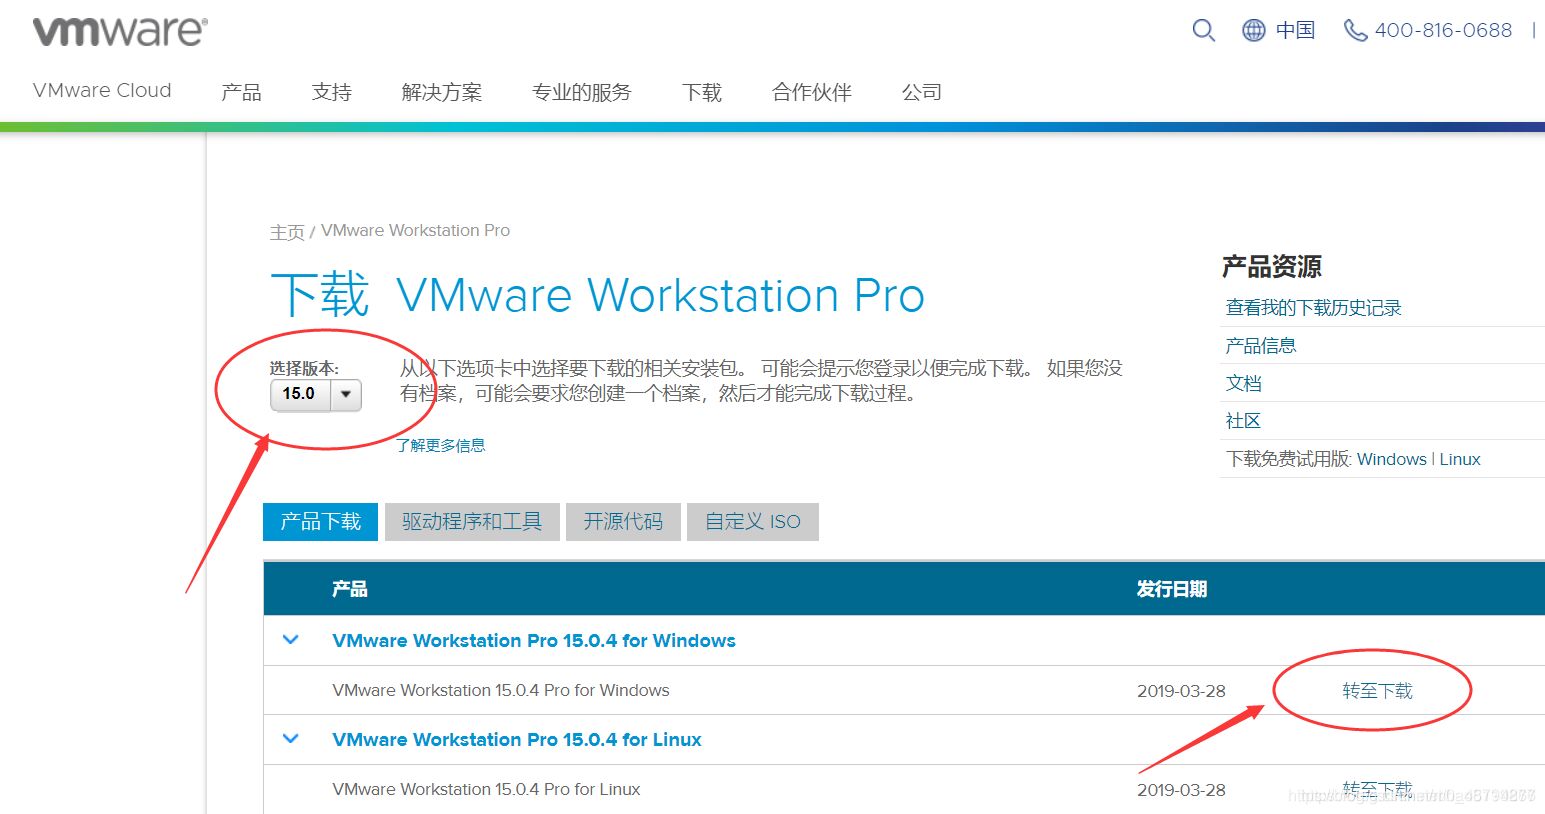
Task: Open the 15.0 version dropdown
Action: click(x=316, y=394)
